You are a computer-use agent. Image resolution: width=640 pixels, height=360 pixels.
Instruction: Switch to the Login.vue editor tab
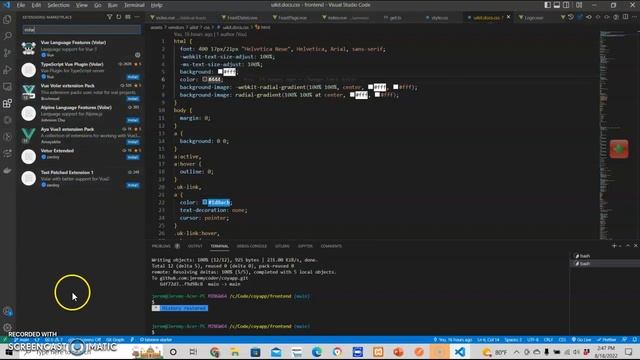[x=533, y=18]
